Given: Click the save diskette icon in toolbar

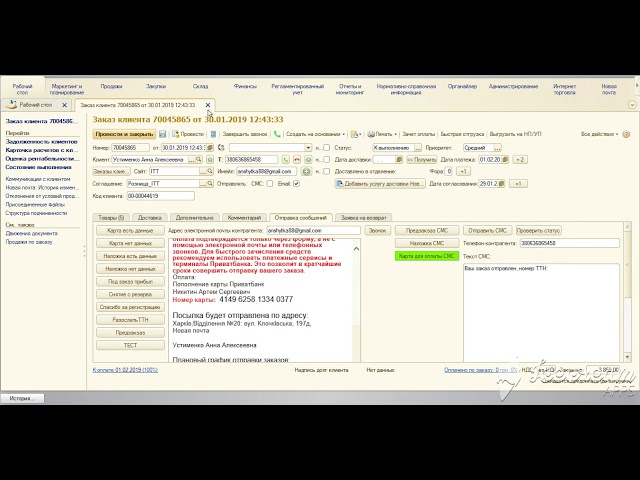Looking at the screenshot, I should pos(162,134).
